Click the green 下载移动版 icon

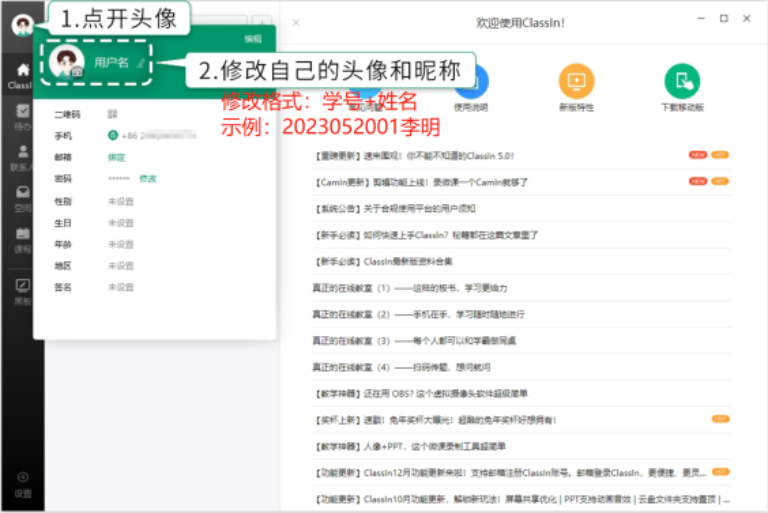[682, 81]
